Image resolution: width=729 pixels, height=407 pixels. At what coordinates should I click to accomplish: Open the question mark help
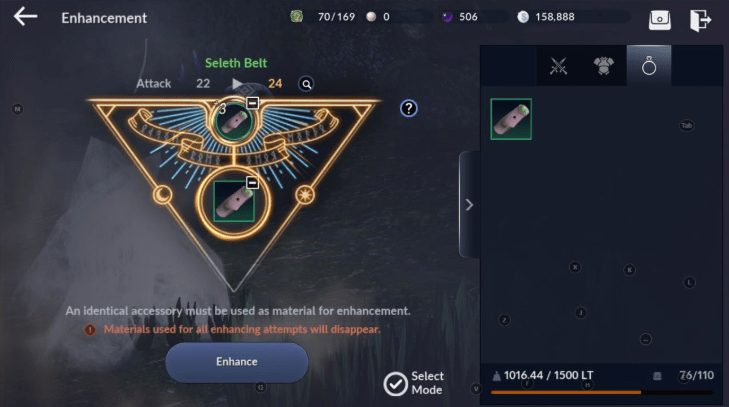(409, 108)
